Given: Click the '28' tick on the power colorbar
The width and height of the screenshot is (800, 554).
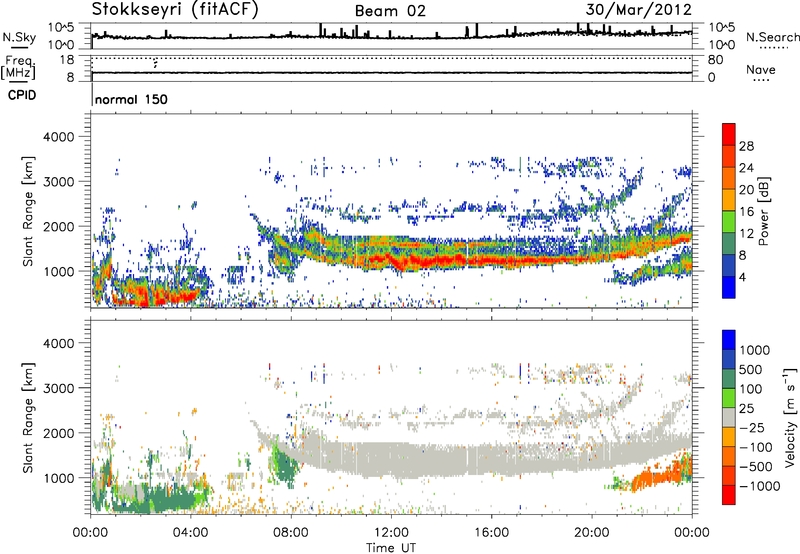Looking at the screenshot, I should [746, 146].
